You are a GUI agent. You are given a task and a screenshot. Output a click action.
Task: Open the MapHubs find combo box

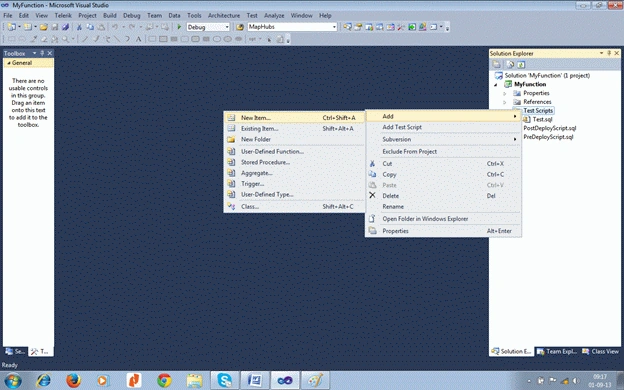click(x=292, y=27)
